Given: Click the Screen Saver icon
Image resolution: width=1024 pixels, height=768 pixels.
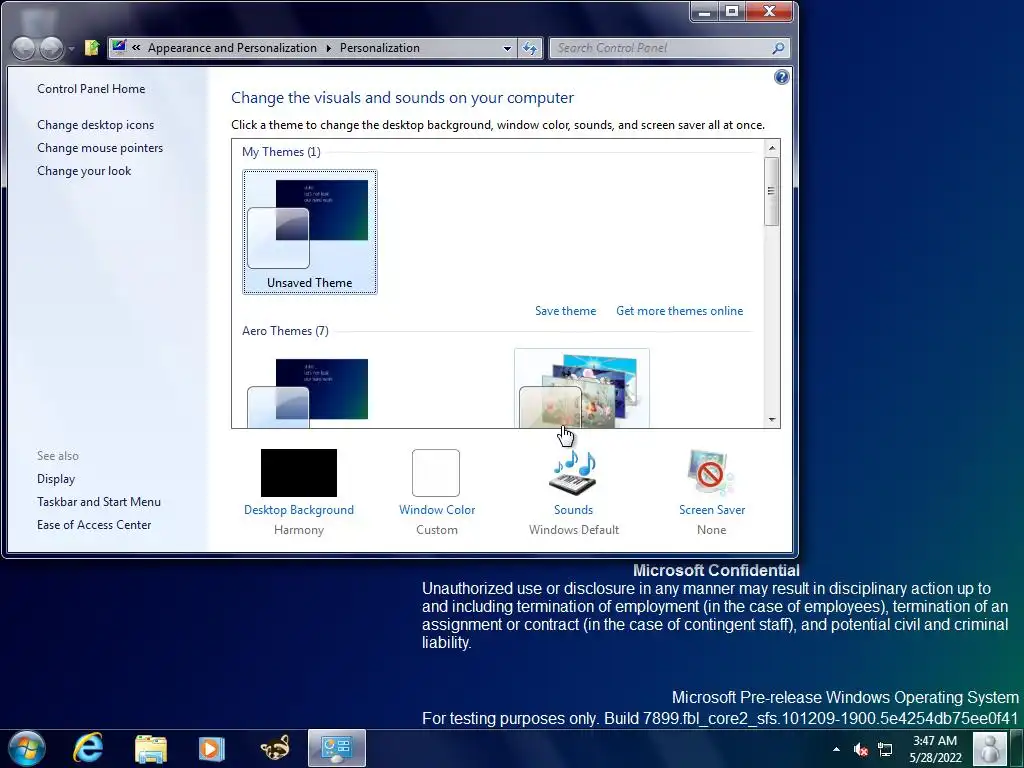Looking at the screenshot, I should (710, 472).
